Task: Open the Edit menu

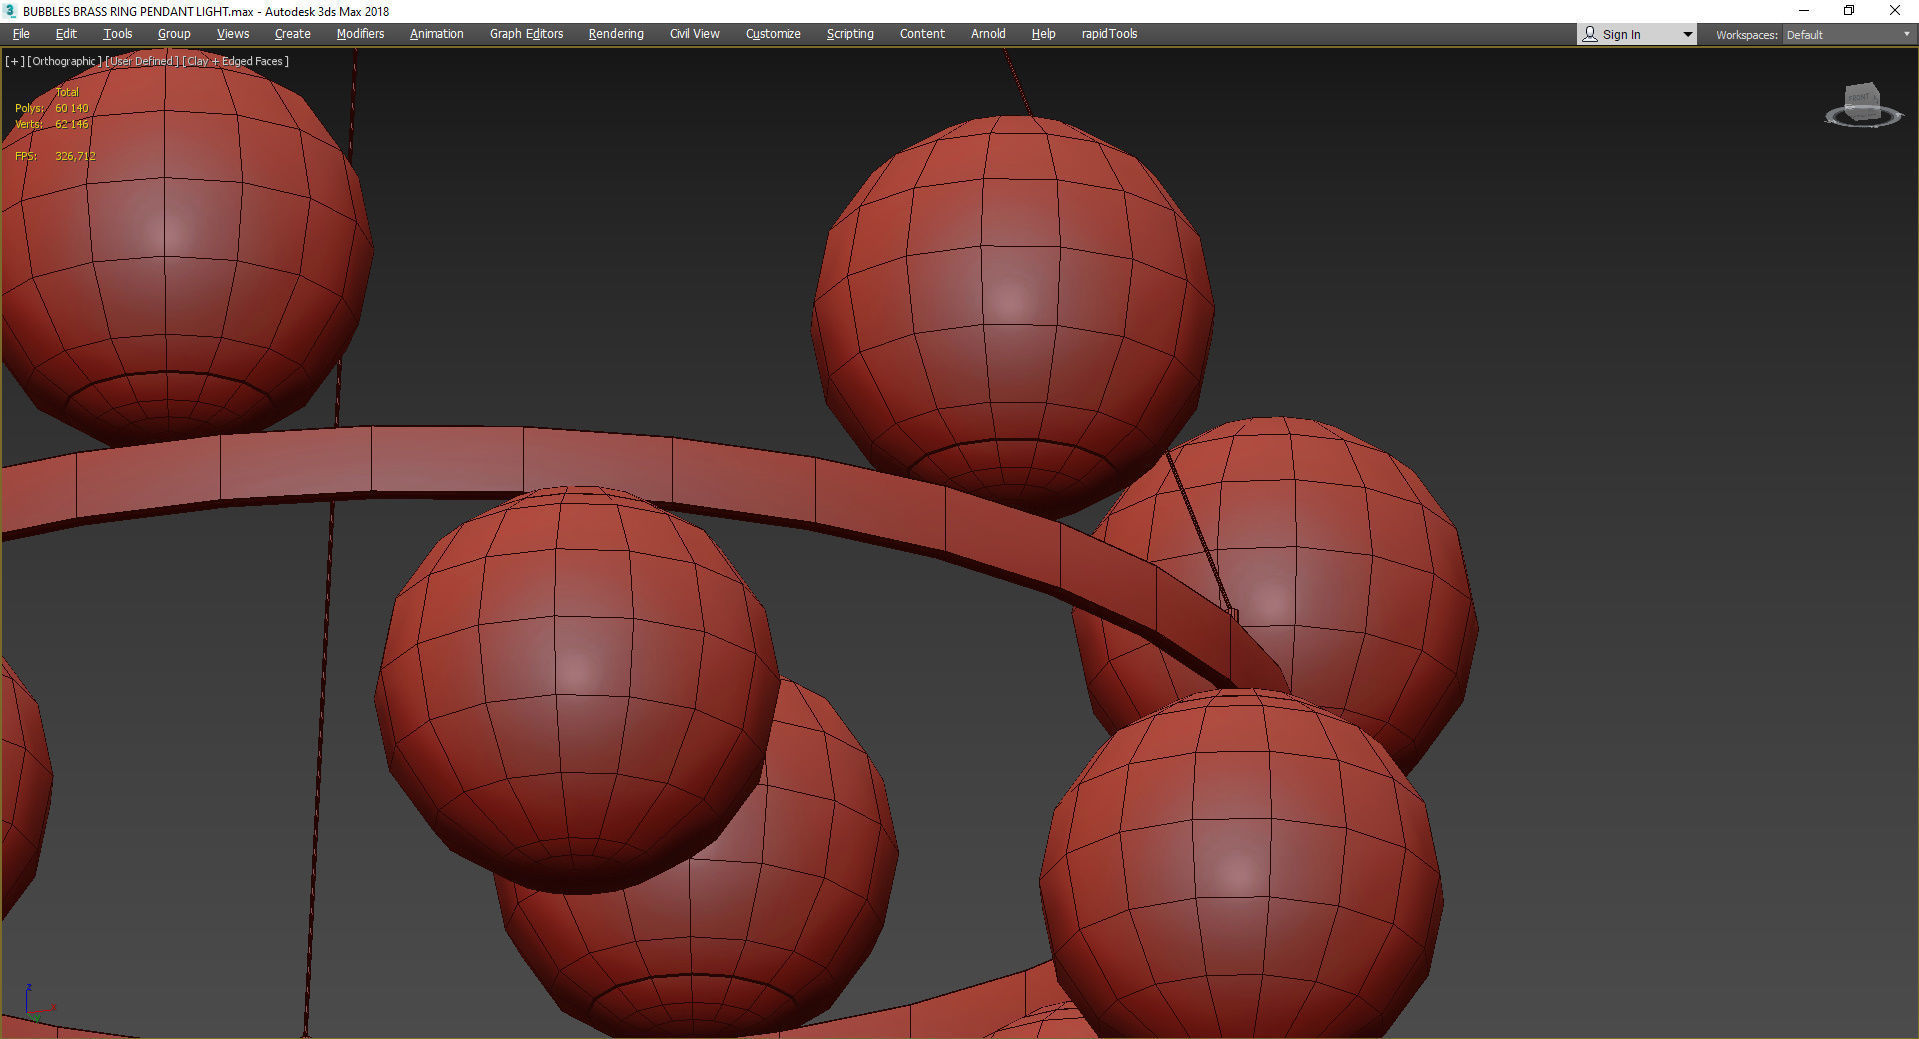Action: (66, 34)
